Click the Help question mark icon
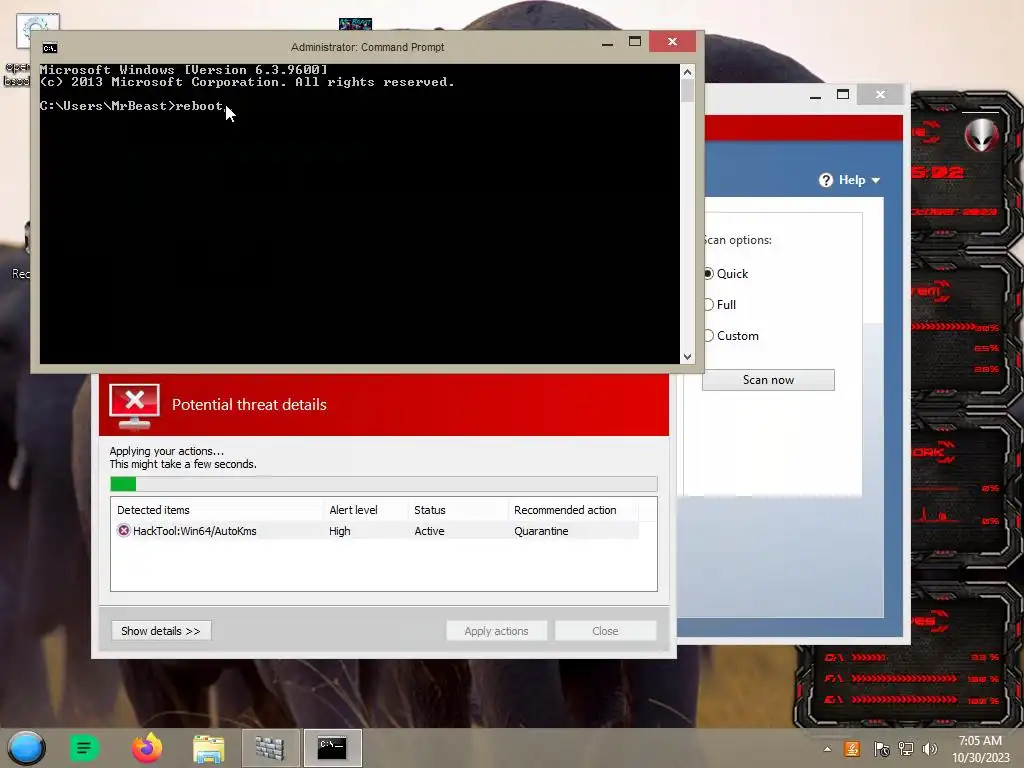Viewport: 1024px width, 768px height. pyautogui.click(x=826, y=180)
